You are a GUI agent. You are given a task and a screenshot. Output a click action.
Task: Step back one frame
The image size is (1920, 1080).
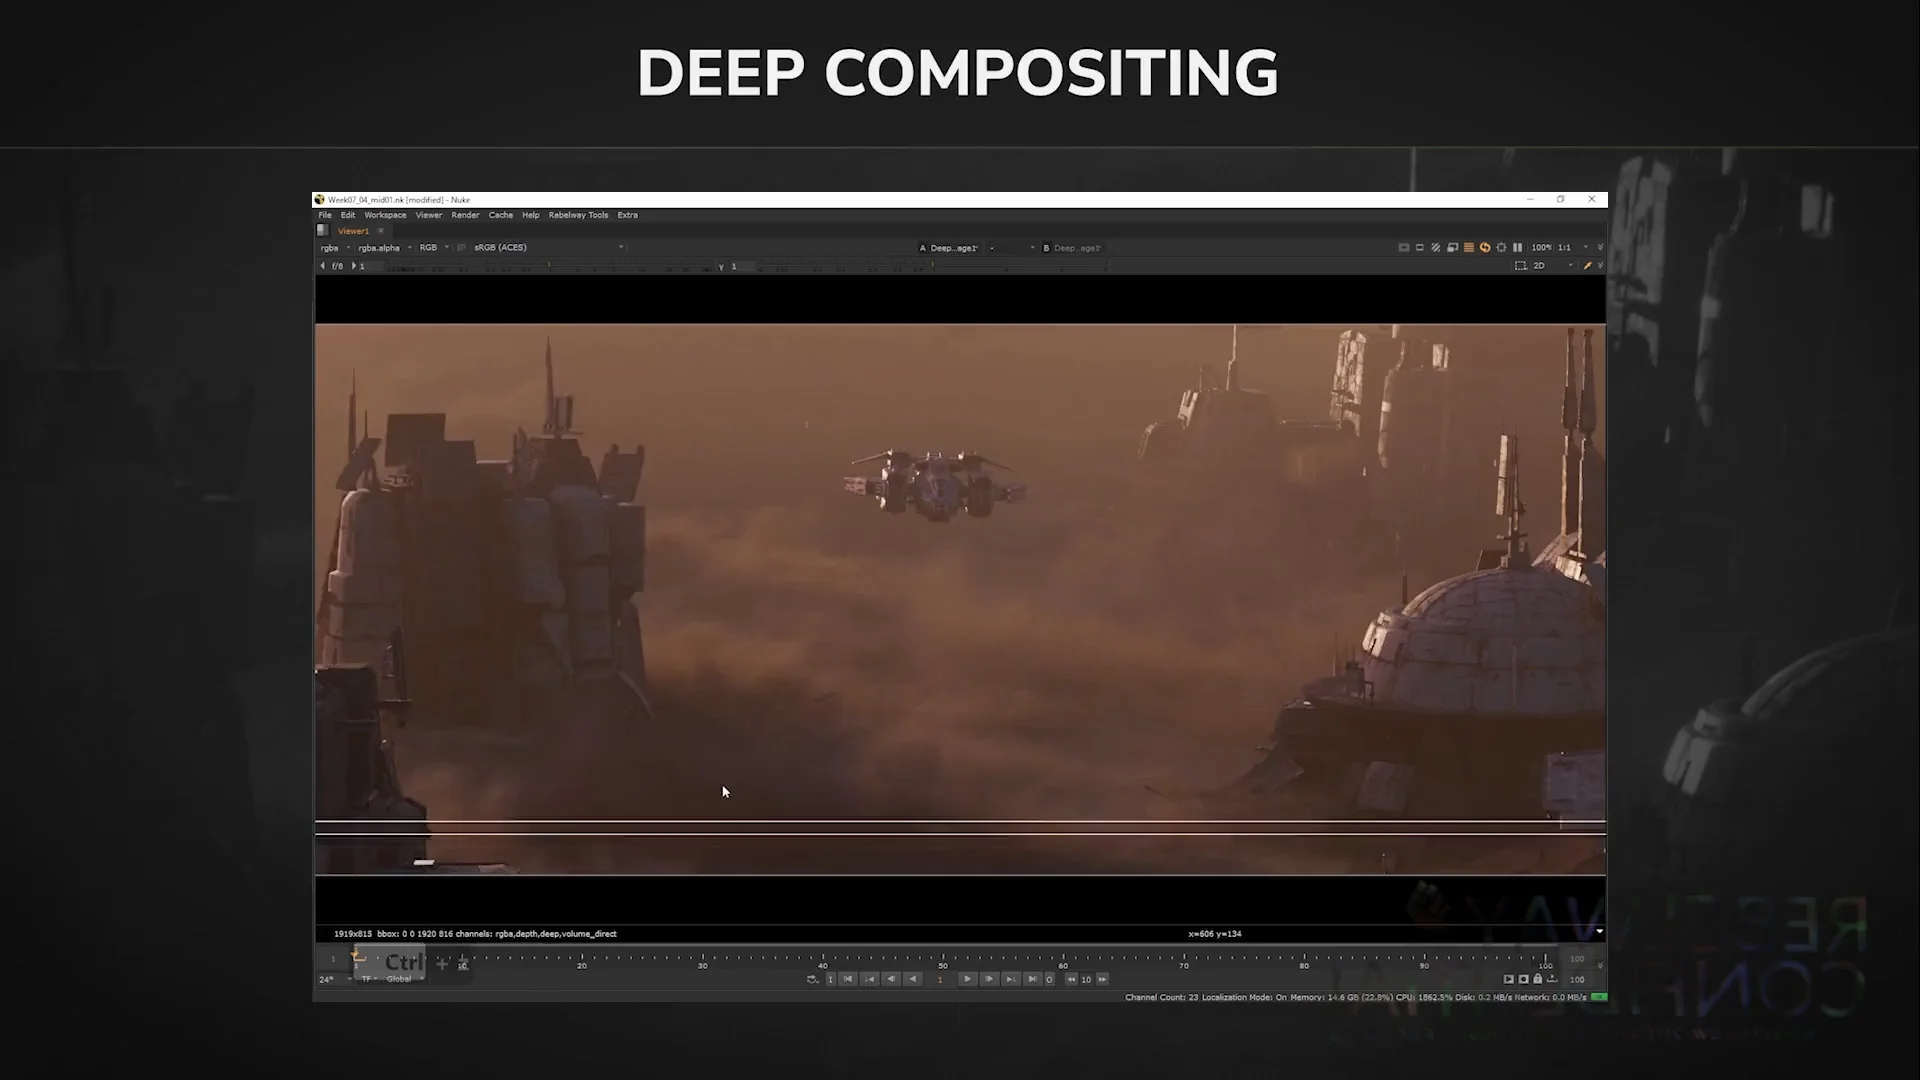(891, 979)
